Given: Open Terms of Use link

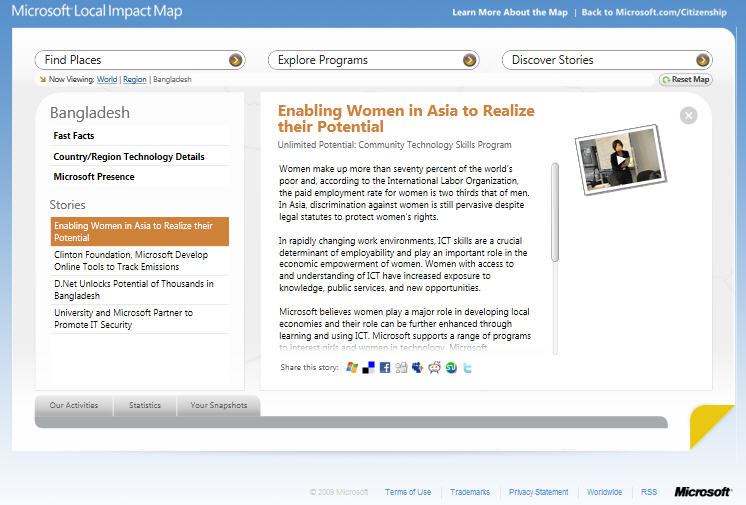Looking at the screenshot, I should (x=408, y=492).
